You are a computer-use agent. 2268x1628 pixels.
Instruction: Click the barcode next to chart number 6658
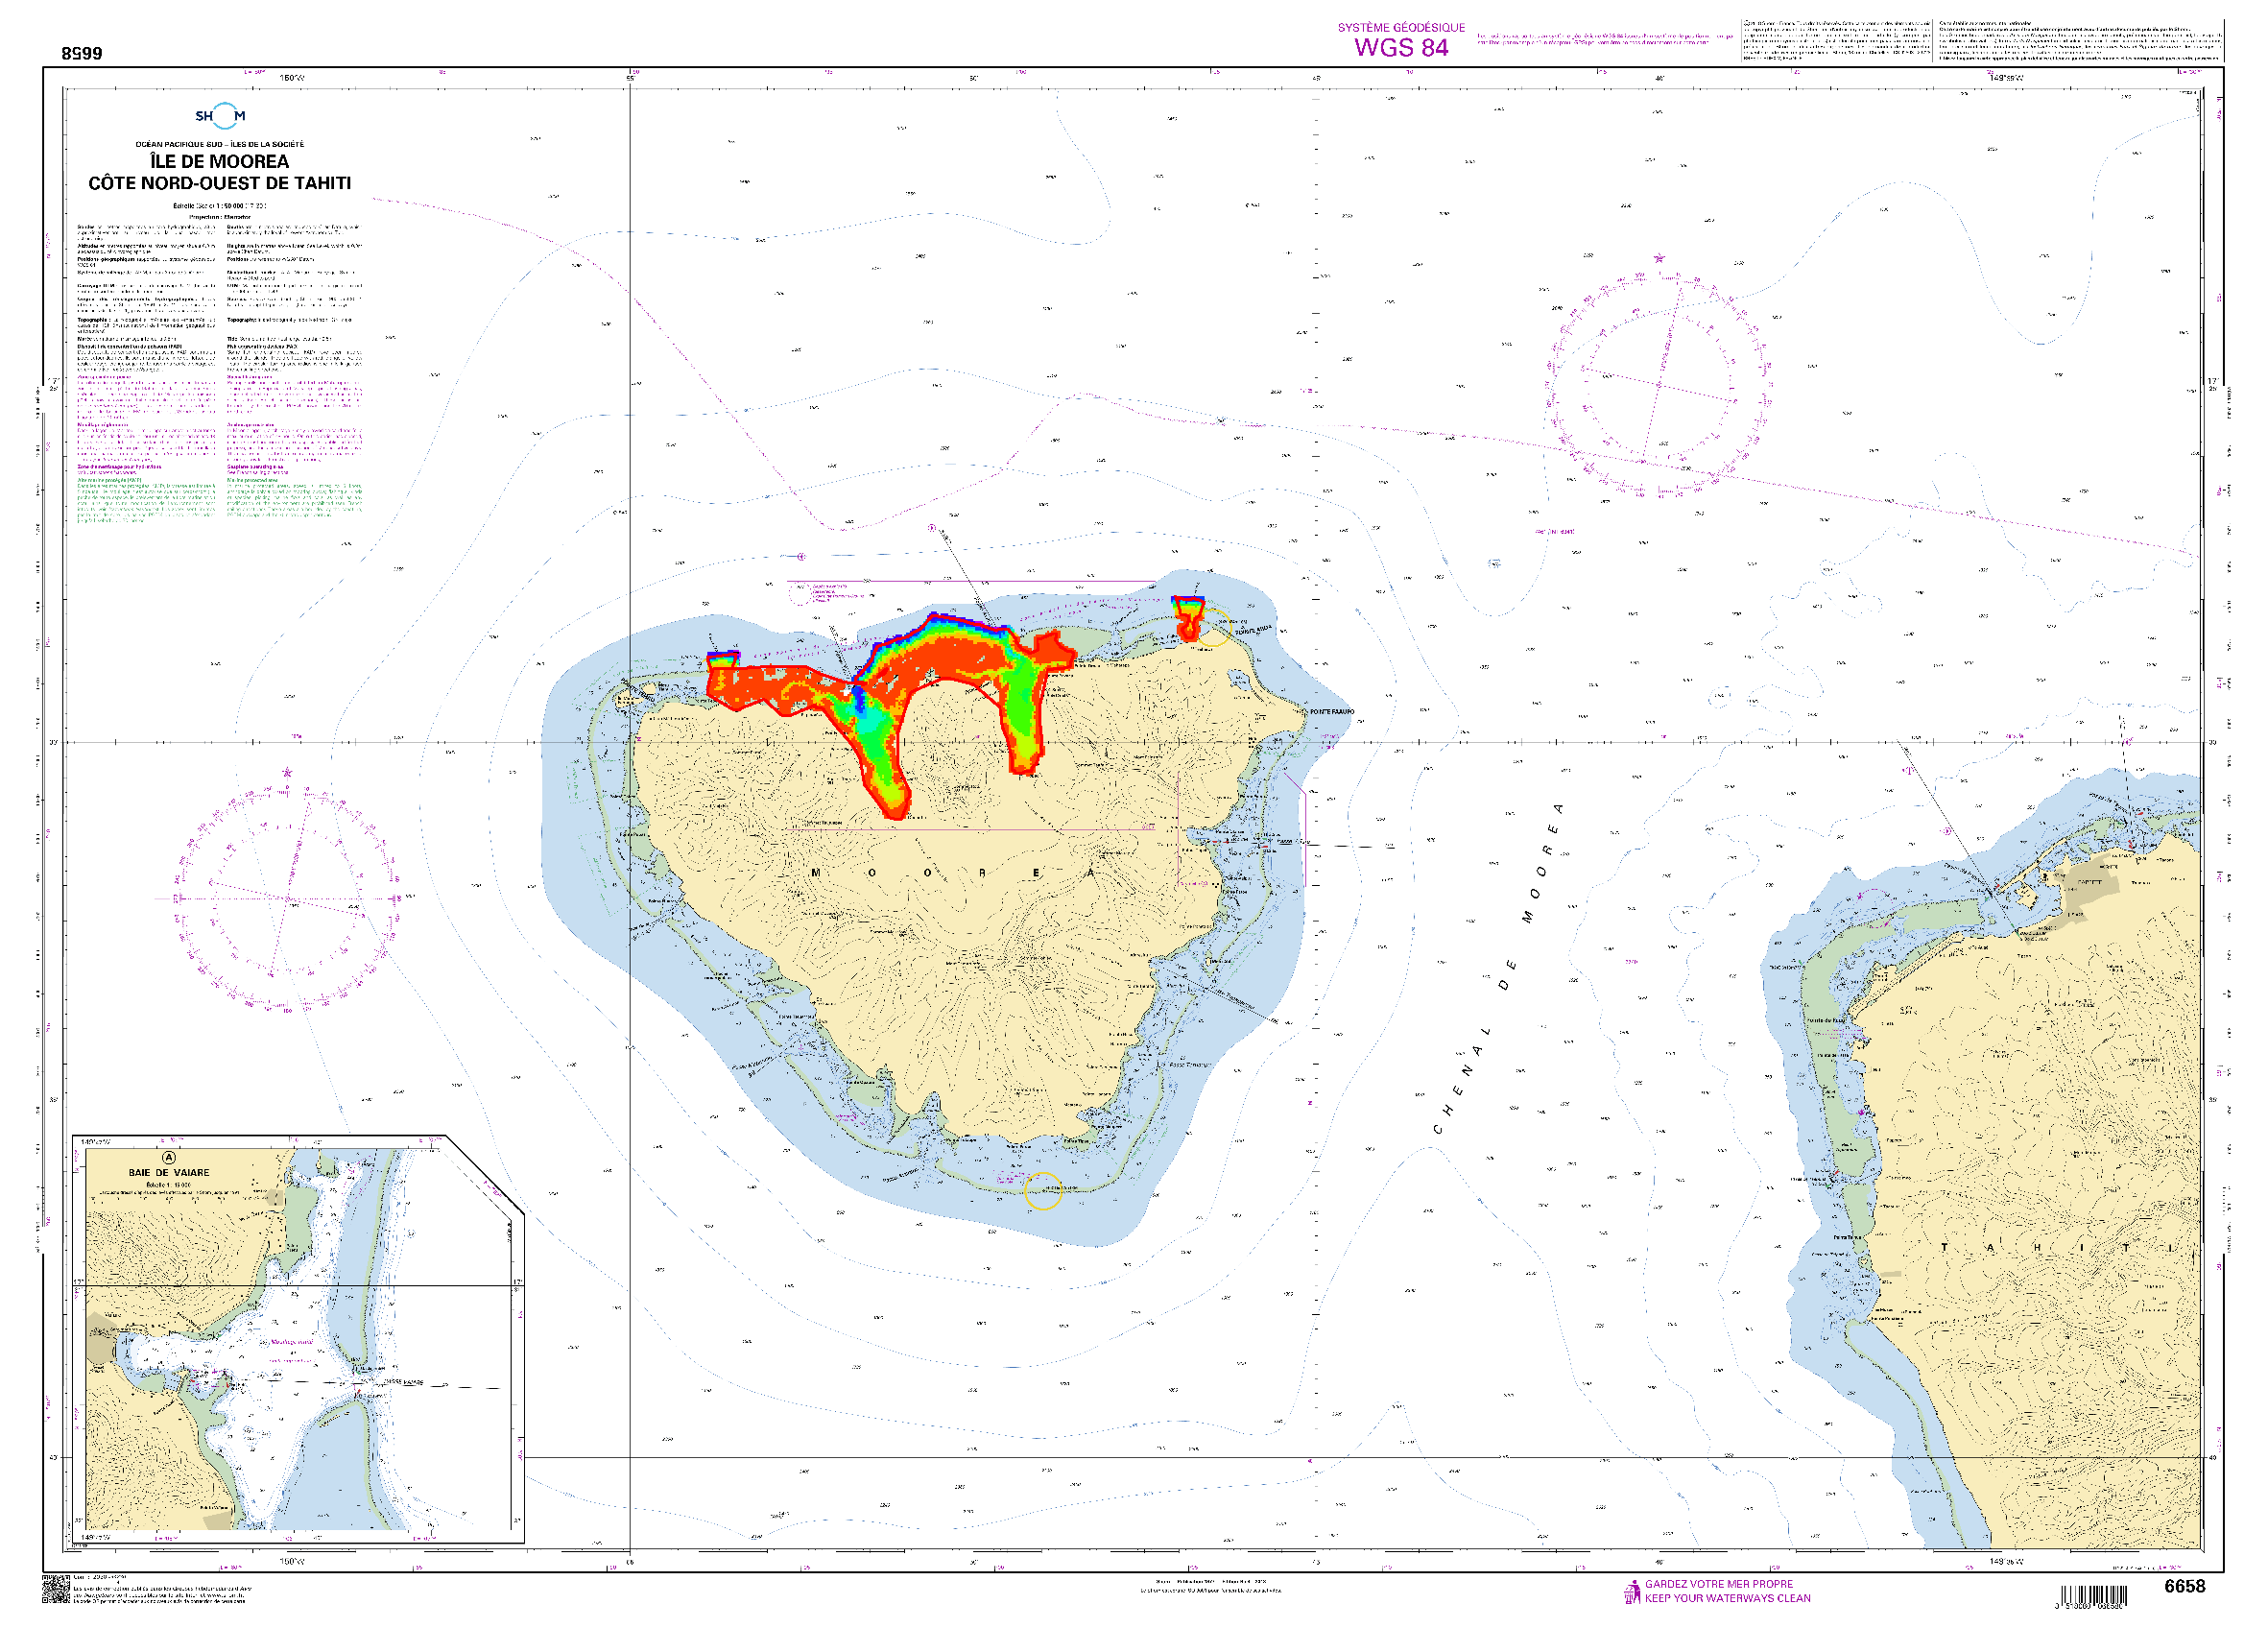pos(2094,1596)
